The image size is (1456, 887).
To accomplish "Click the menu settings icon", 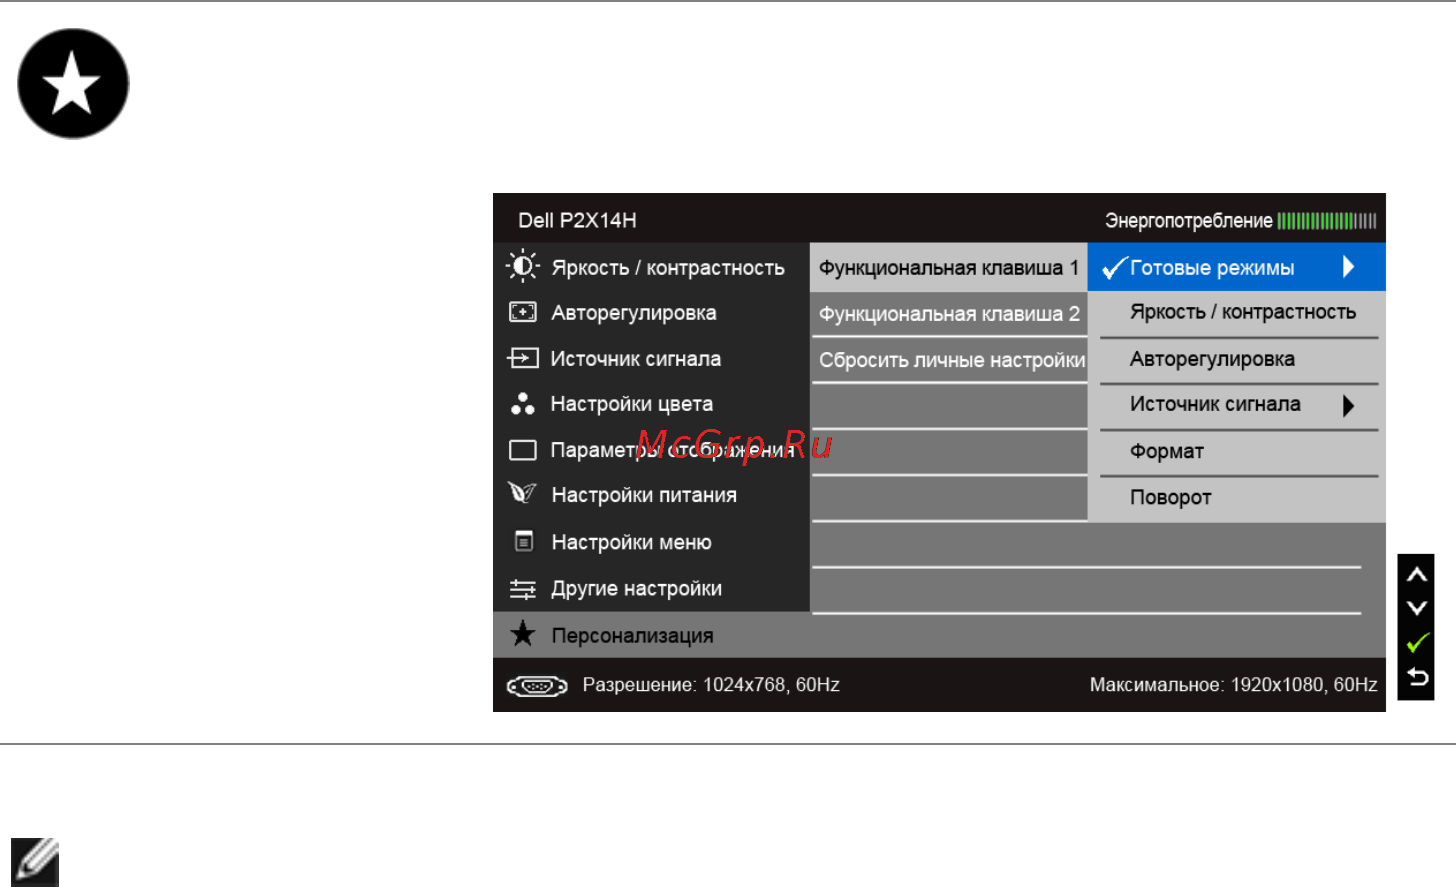I will click(x=523, y=541).
